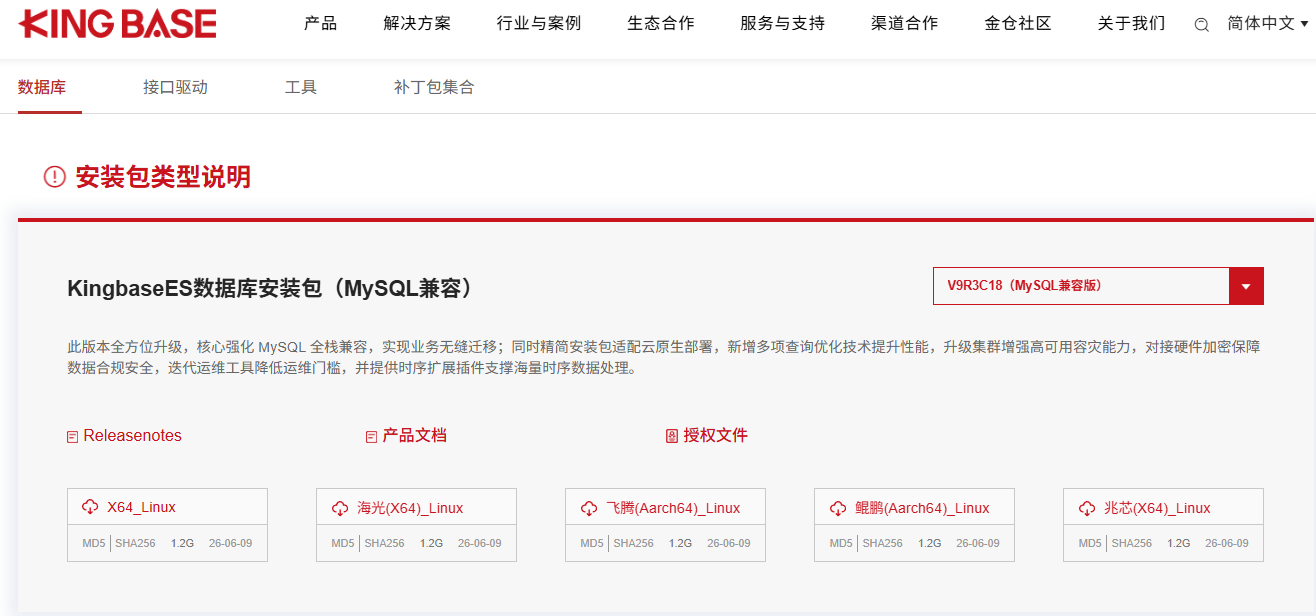Click SHA256 under 飞腾(Aarch64)_Linux
Viewport: 1316px width, 616px height.
point(634,543)
